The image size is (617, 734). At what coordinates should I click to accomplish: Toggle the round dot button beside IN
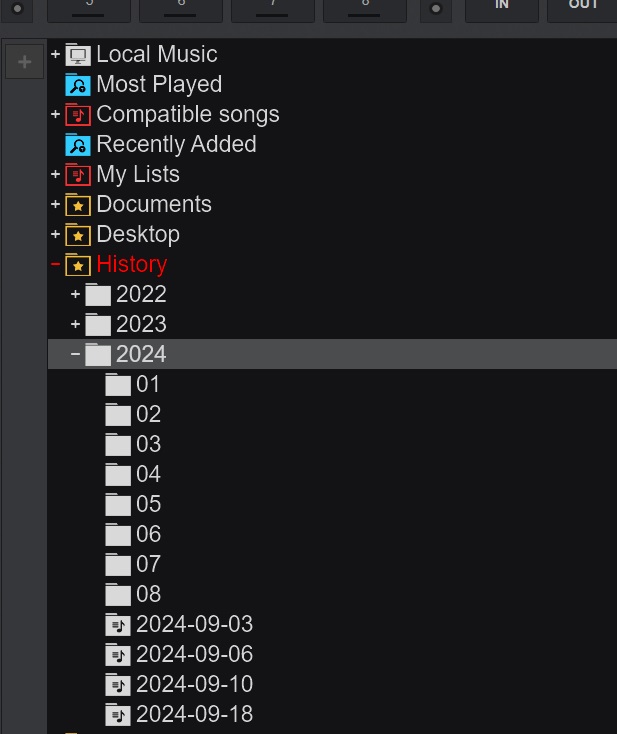pos(436,8)
